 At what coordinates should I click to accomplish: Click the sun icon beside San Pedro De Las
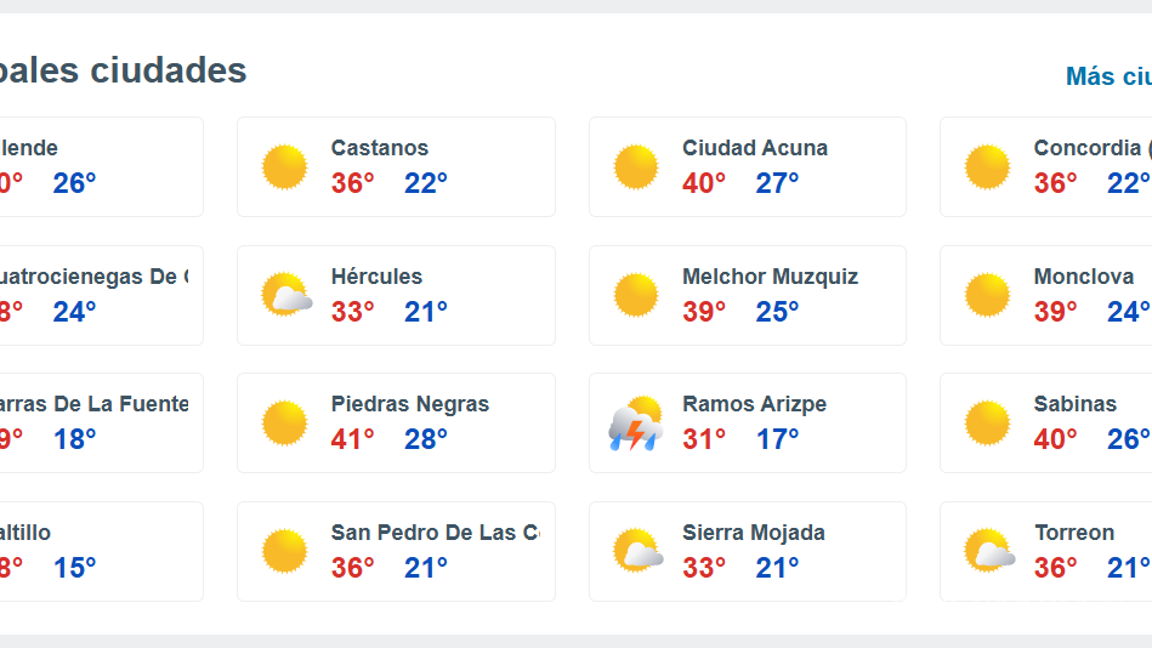pos(285,550)
